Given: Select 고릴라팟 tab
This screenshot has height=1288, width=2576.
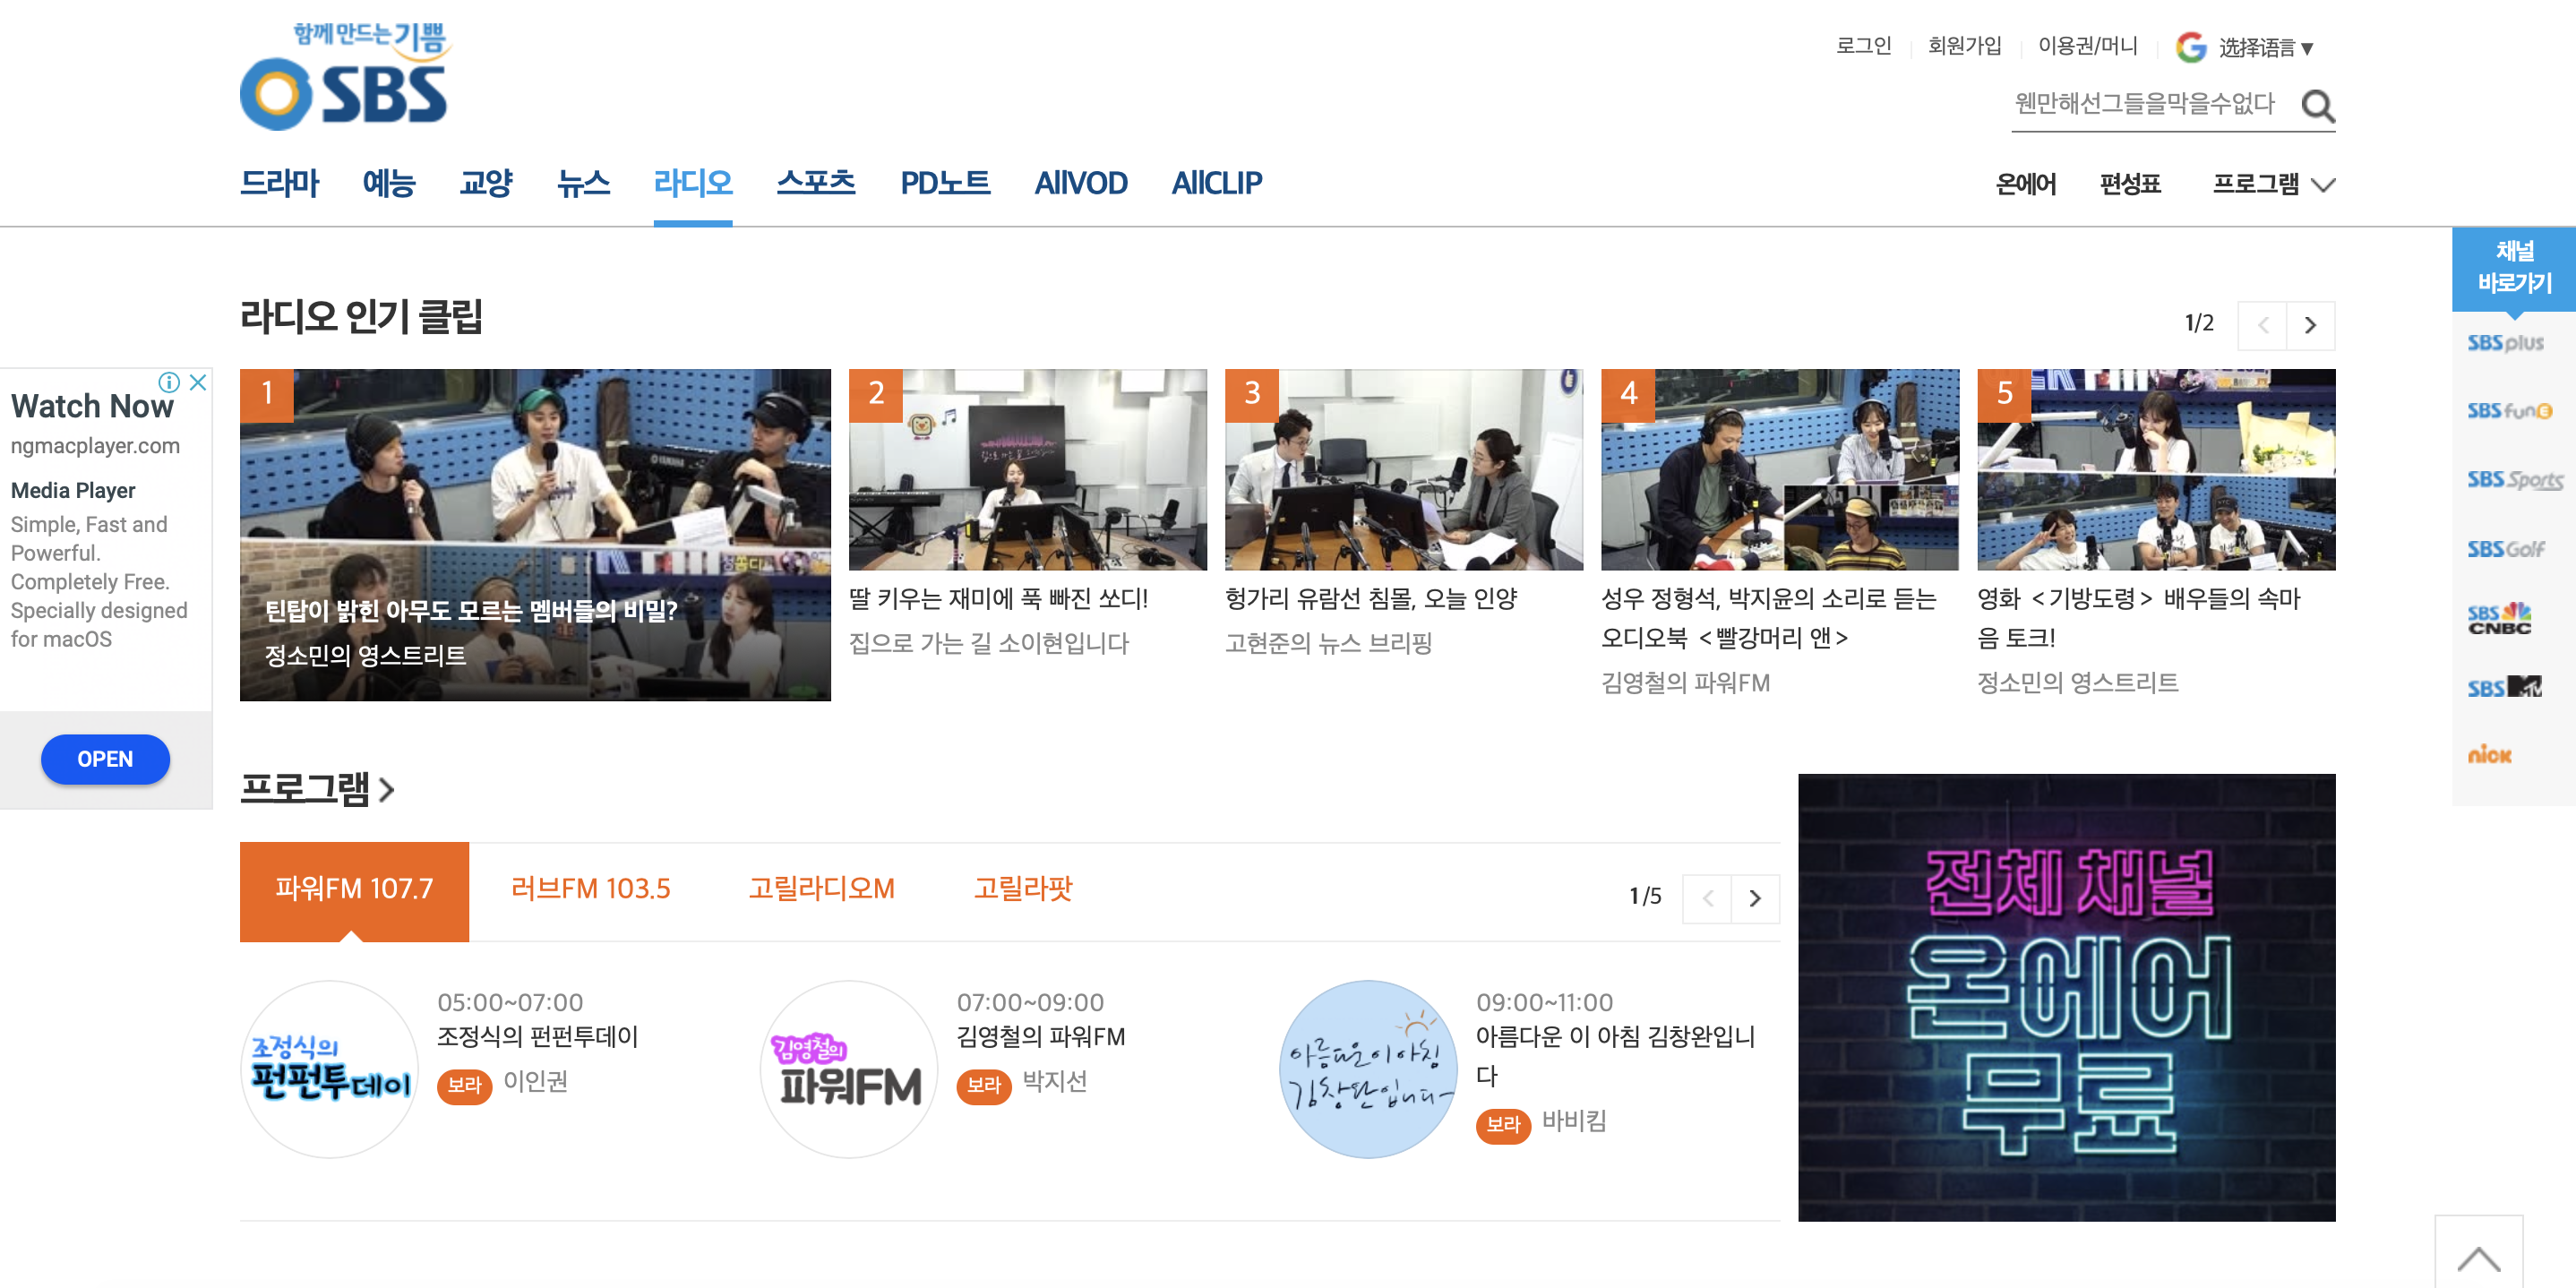Looking at the screenshot, I should pos(1022,889).
